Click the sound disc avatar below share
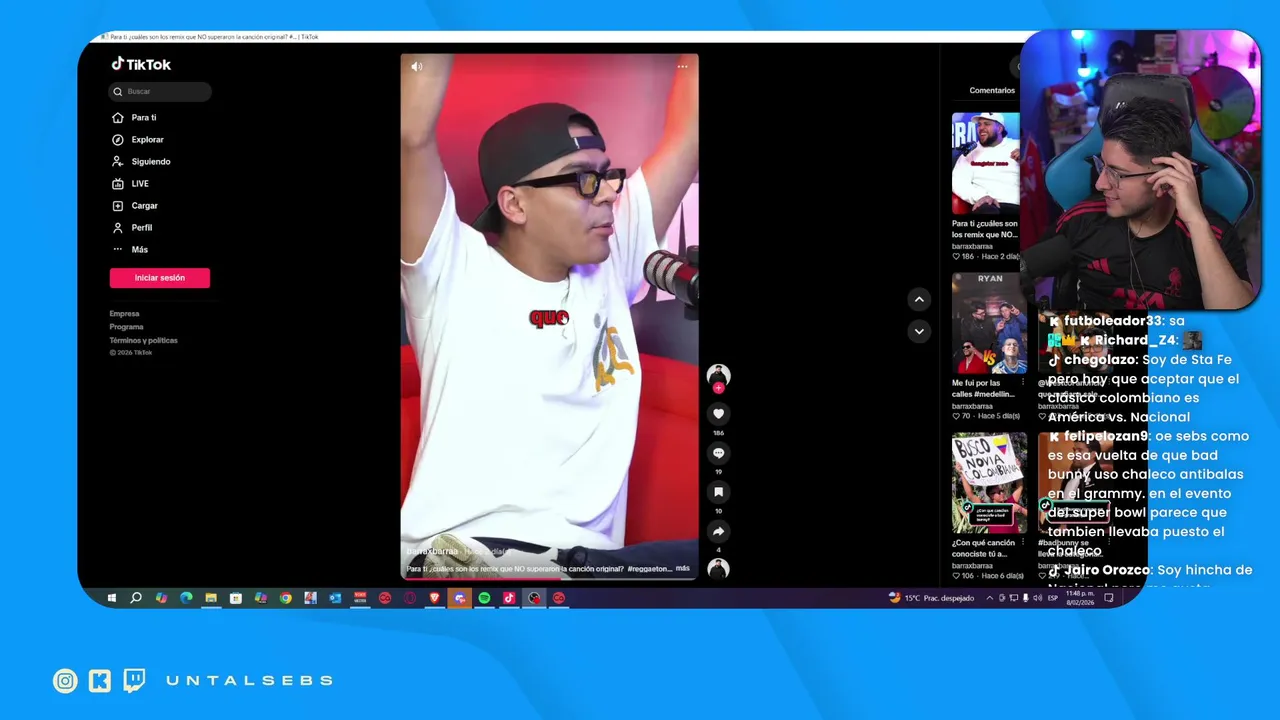Screen dimensions: 1280x720 click(x=718, y=568)
